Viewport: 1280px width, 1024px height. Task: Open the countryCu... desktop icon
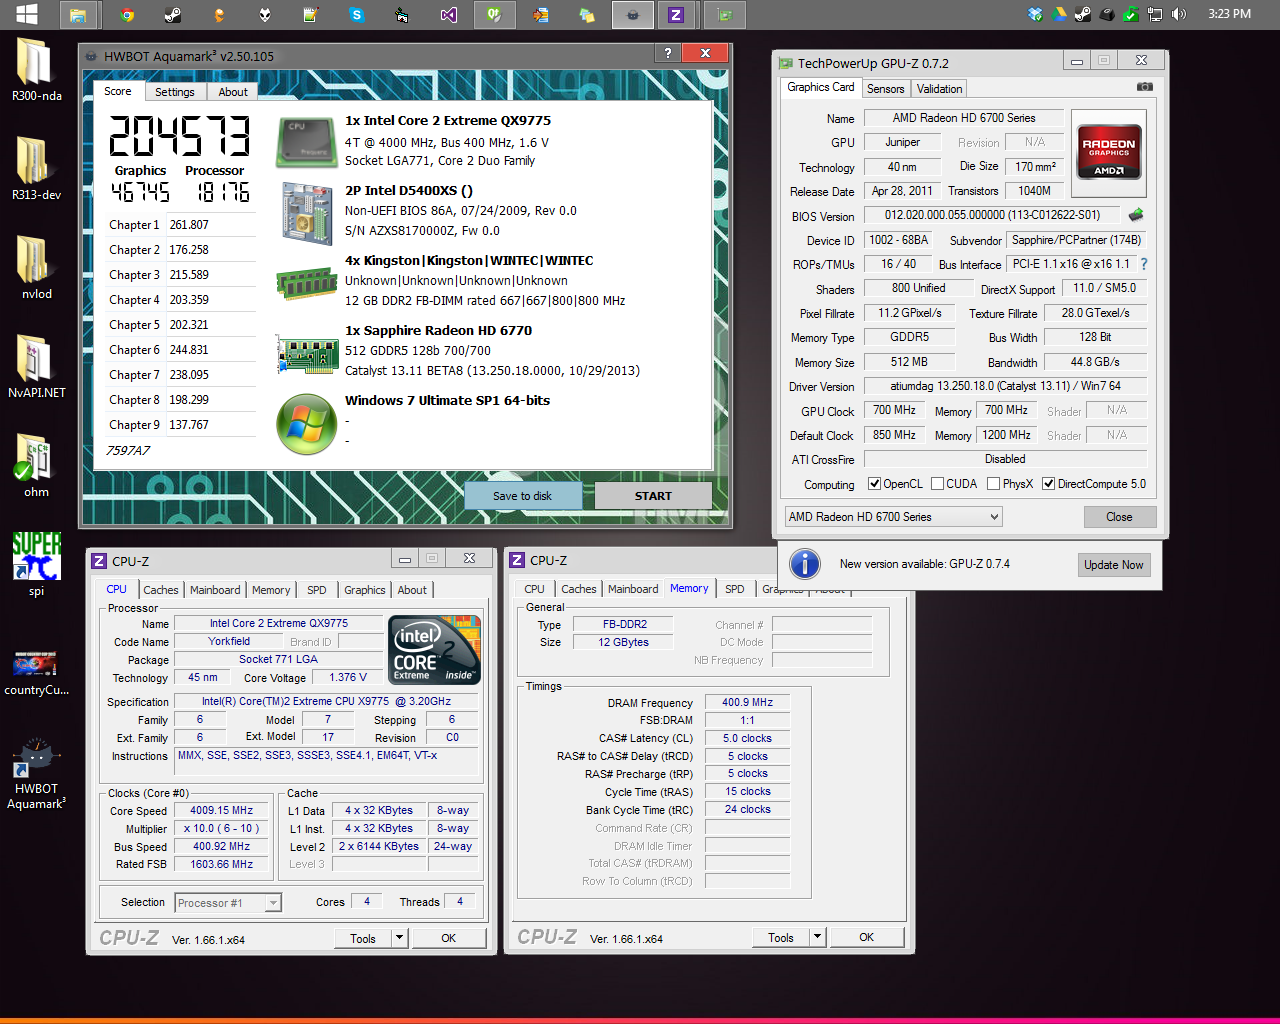click(x=37, y=672)
